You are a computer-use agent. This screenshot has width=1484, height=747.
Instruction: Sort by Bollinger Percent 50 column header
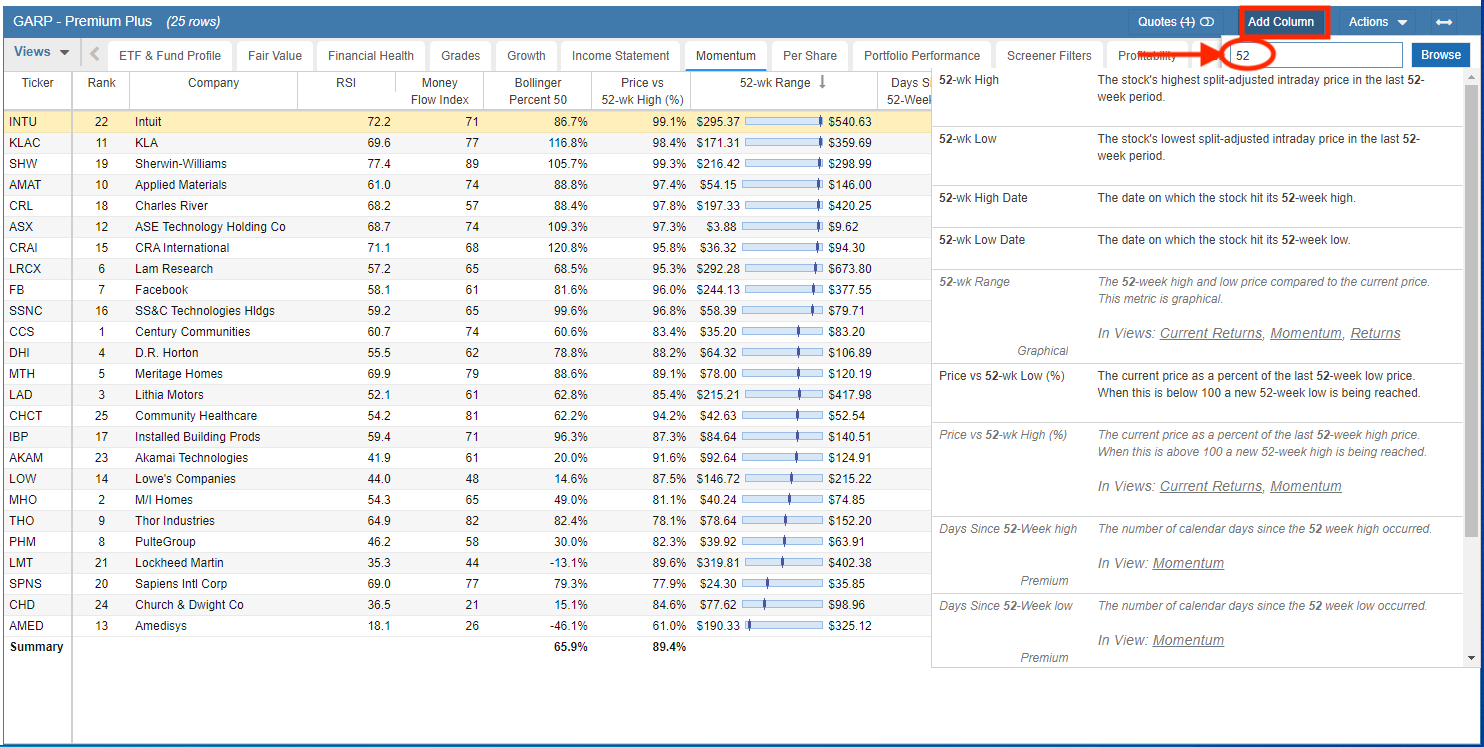tap(538, 91)
